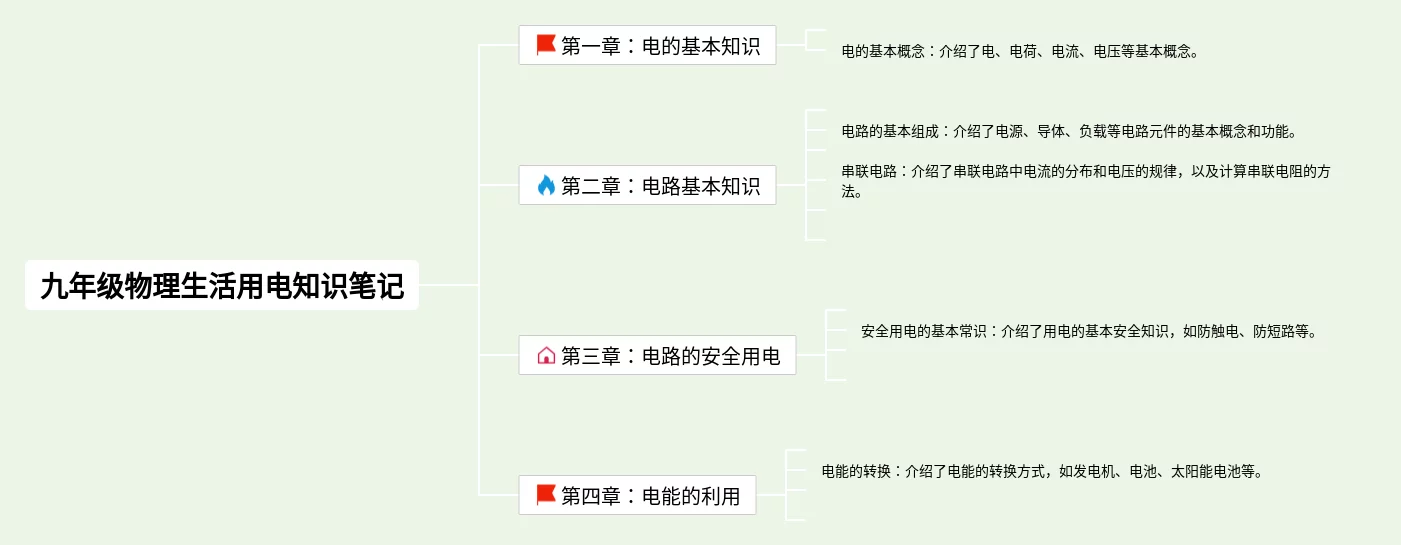Select the 第一章：电的基本知识 node
Viewport: 1401px width, 545px height.
pyautogui.click(x=647, y=45)
